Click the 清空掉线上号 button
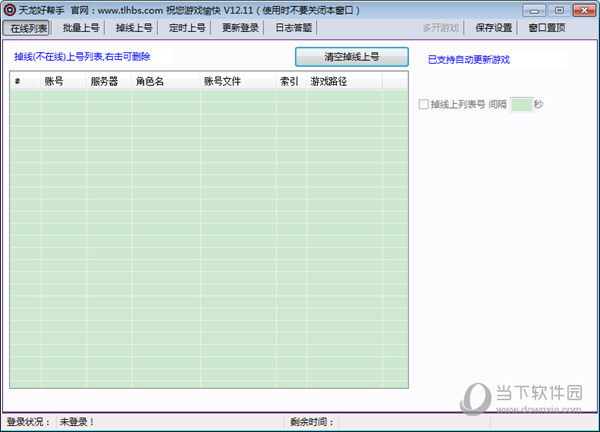This screenshot has width=600, height=432. click(x=352, y=57)
